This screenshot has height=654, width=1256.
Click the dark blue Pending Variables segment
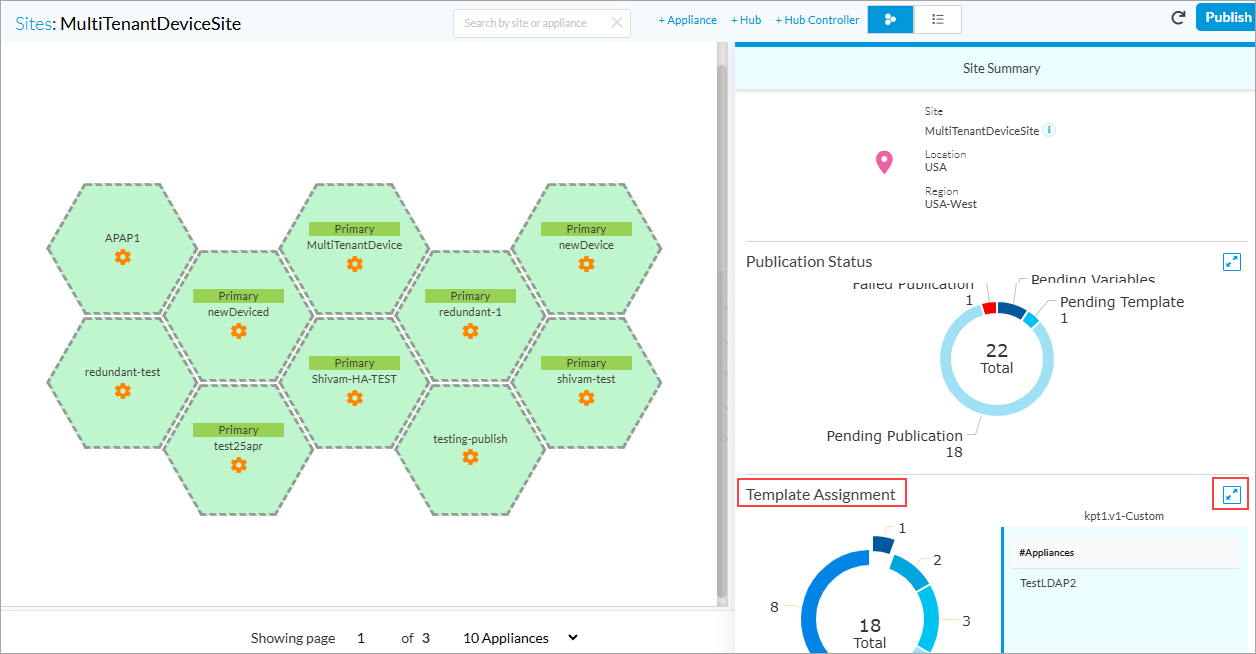pyautogui.click(x=1011, y=310)
